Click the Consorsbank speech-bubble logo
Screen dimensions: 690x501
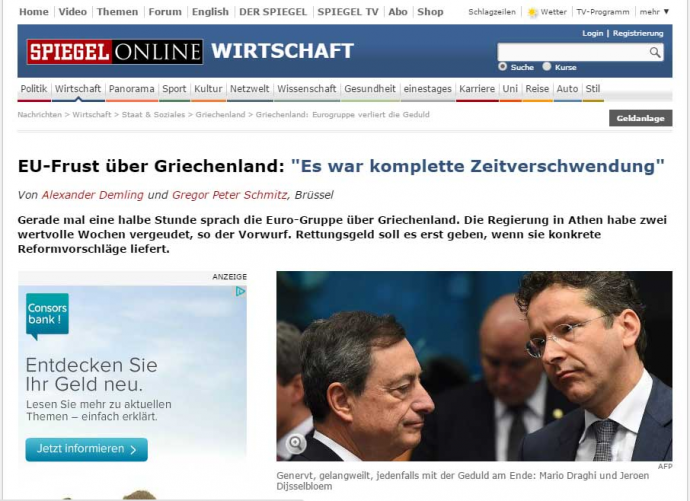[47, 316]
